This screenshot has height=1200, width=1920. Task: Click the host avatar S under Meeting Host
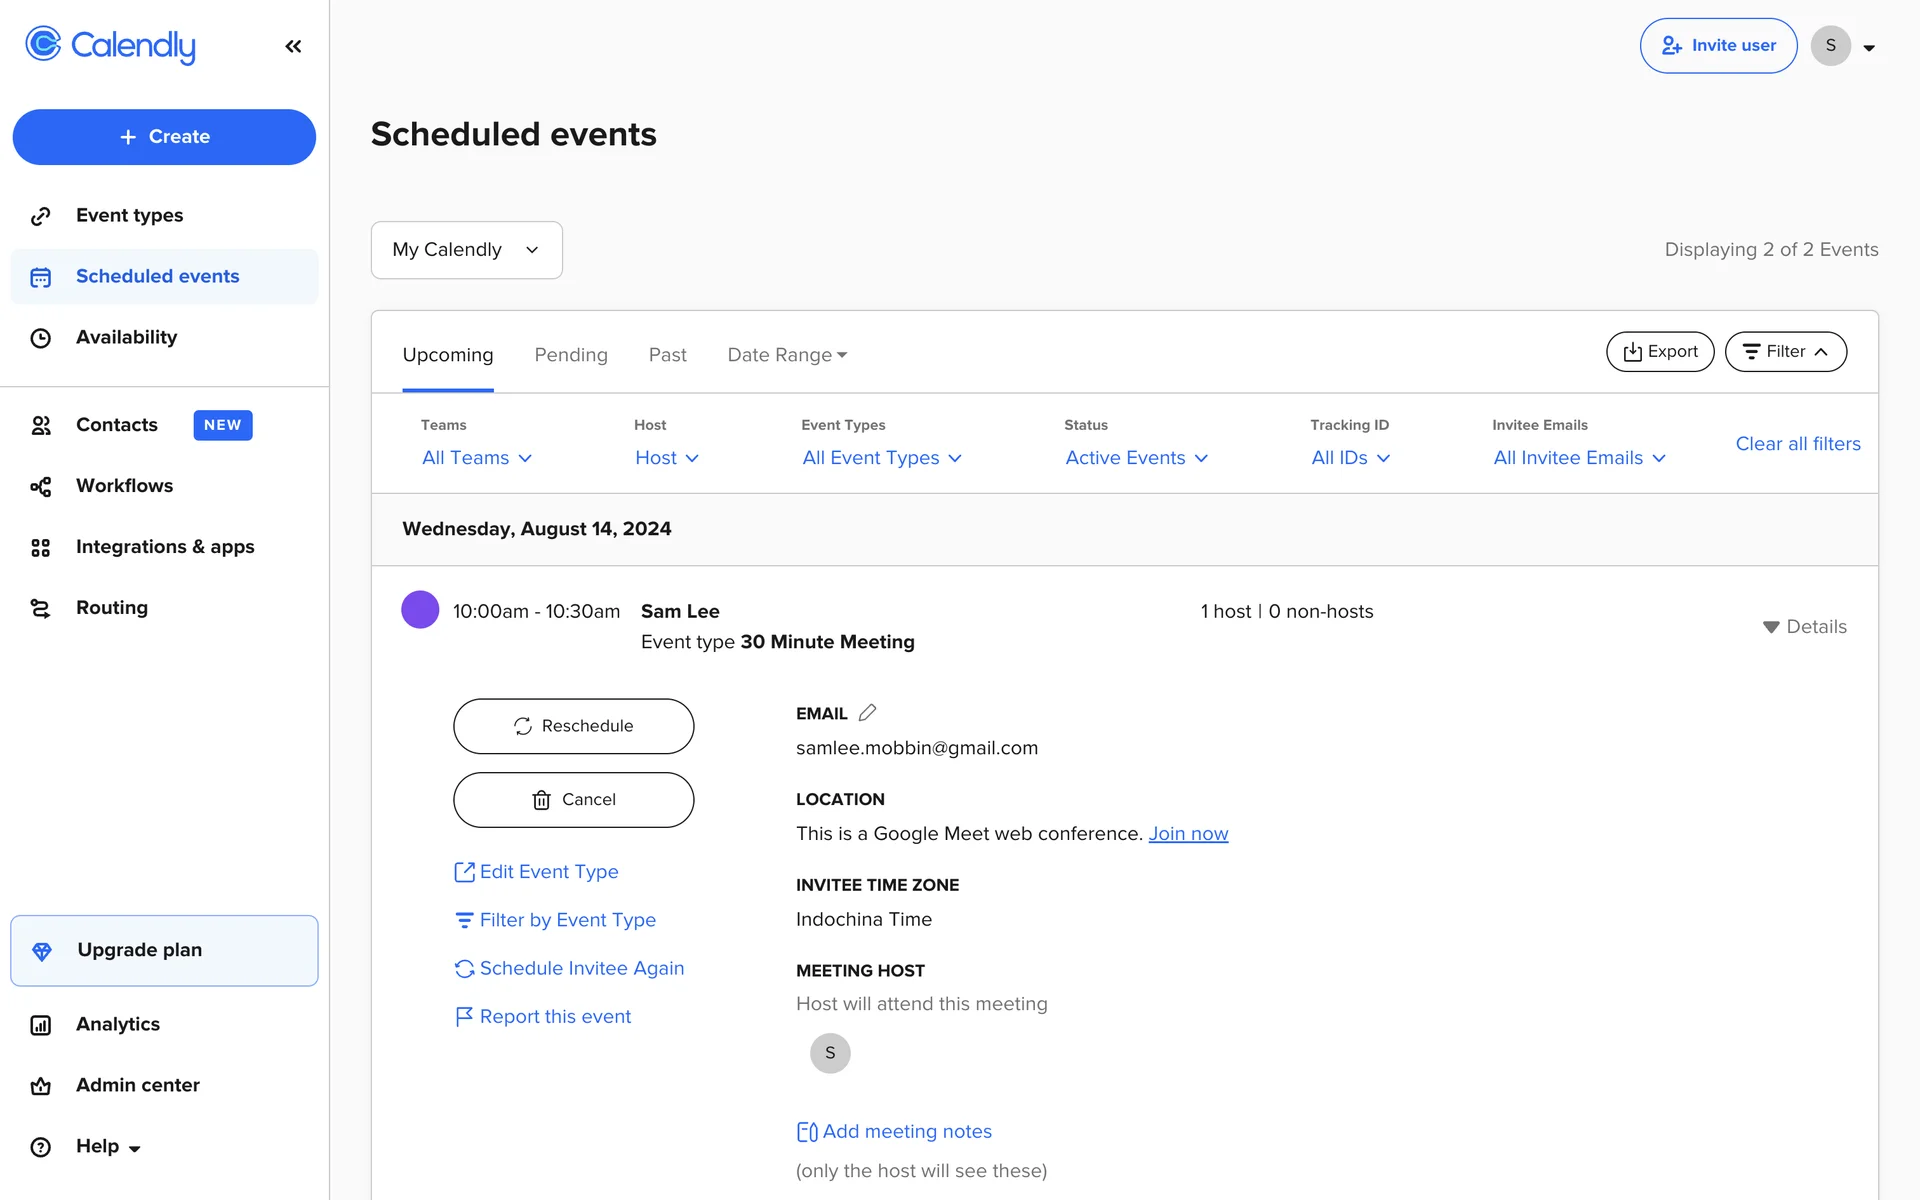pos(830,1053)
